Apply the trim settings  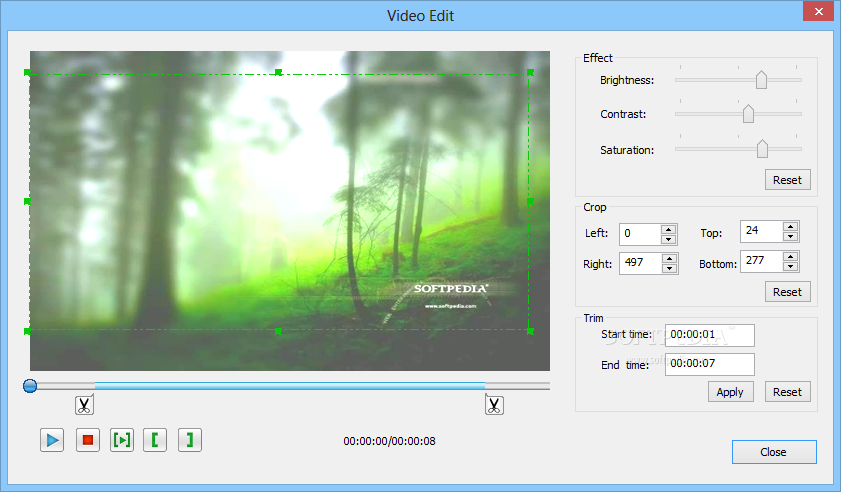731,392
